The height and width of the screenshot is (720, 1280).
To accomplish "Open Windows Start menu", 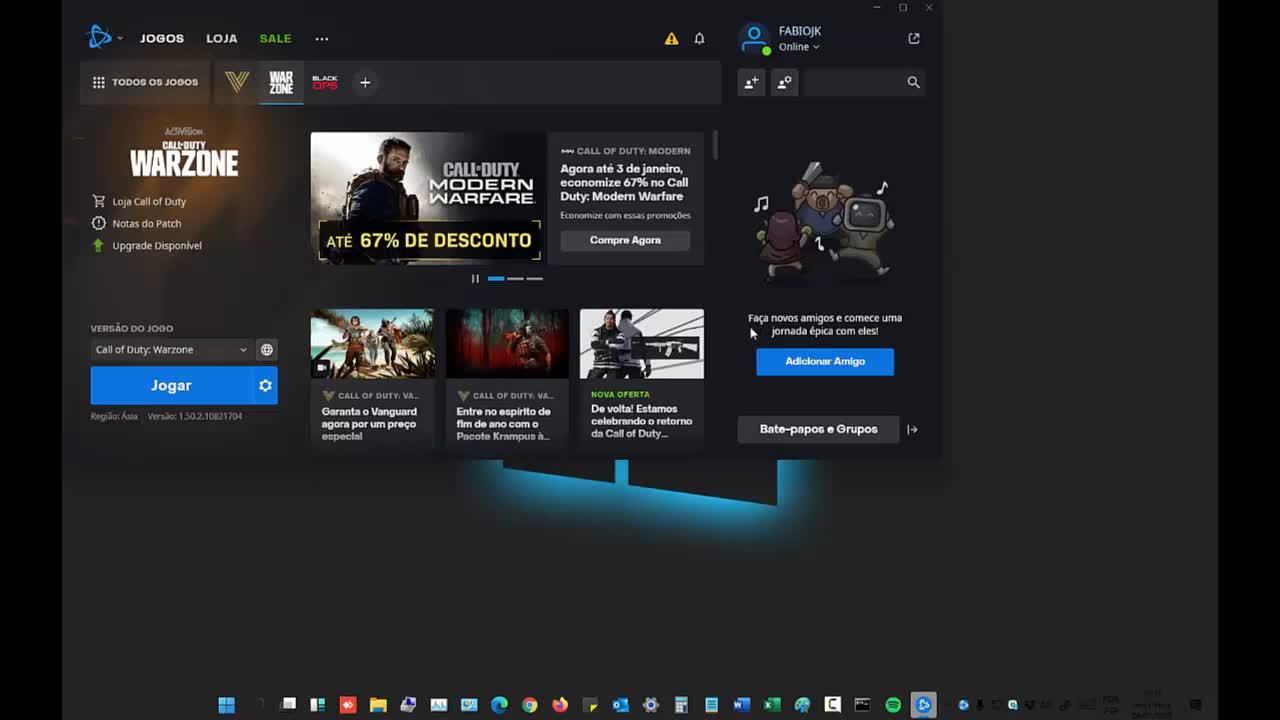I will coord(227,705).
